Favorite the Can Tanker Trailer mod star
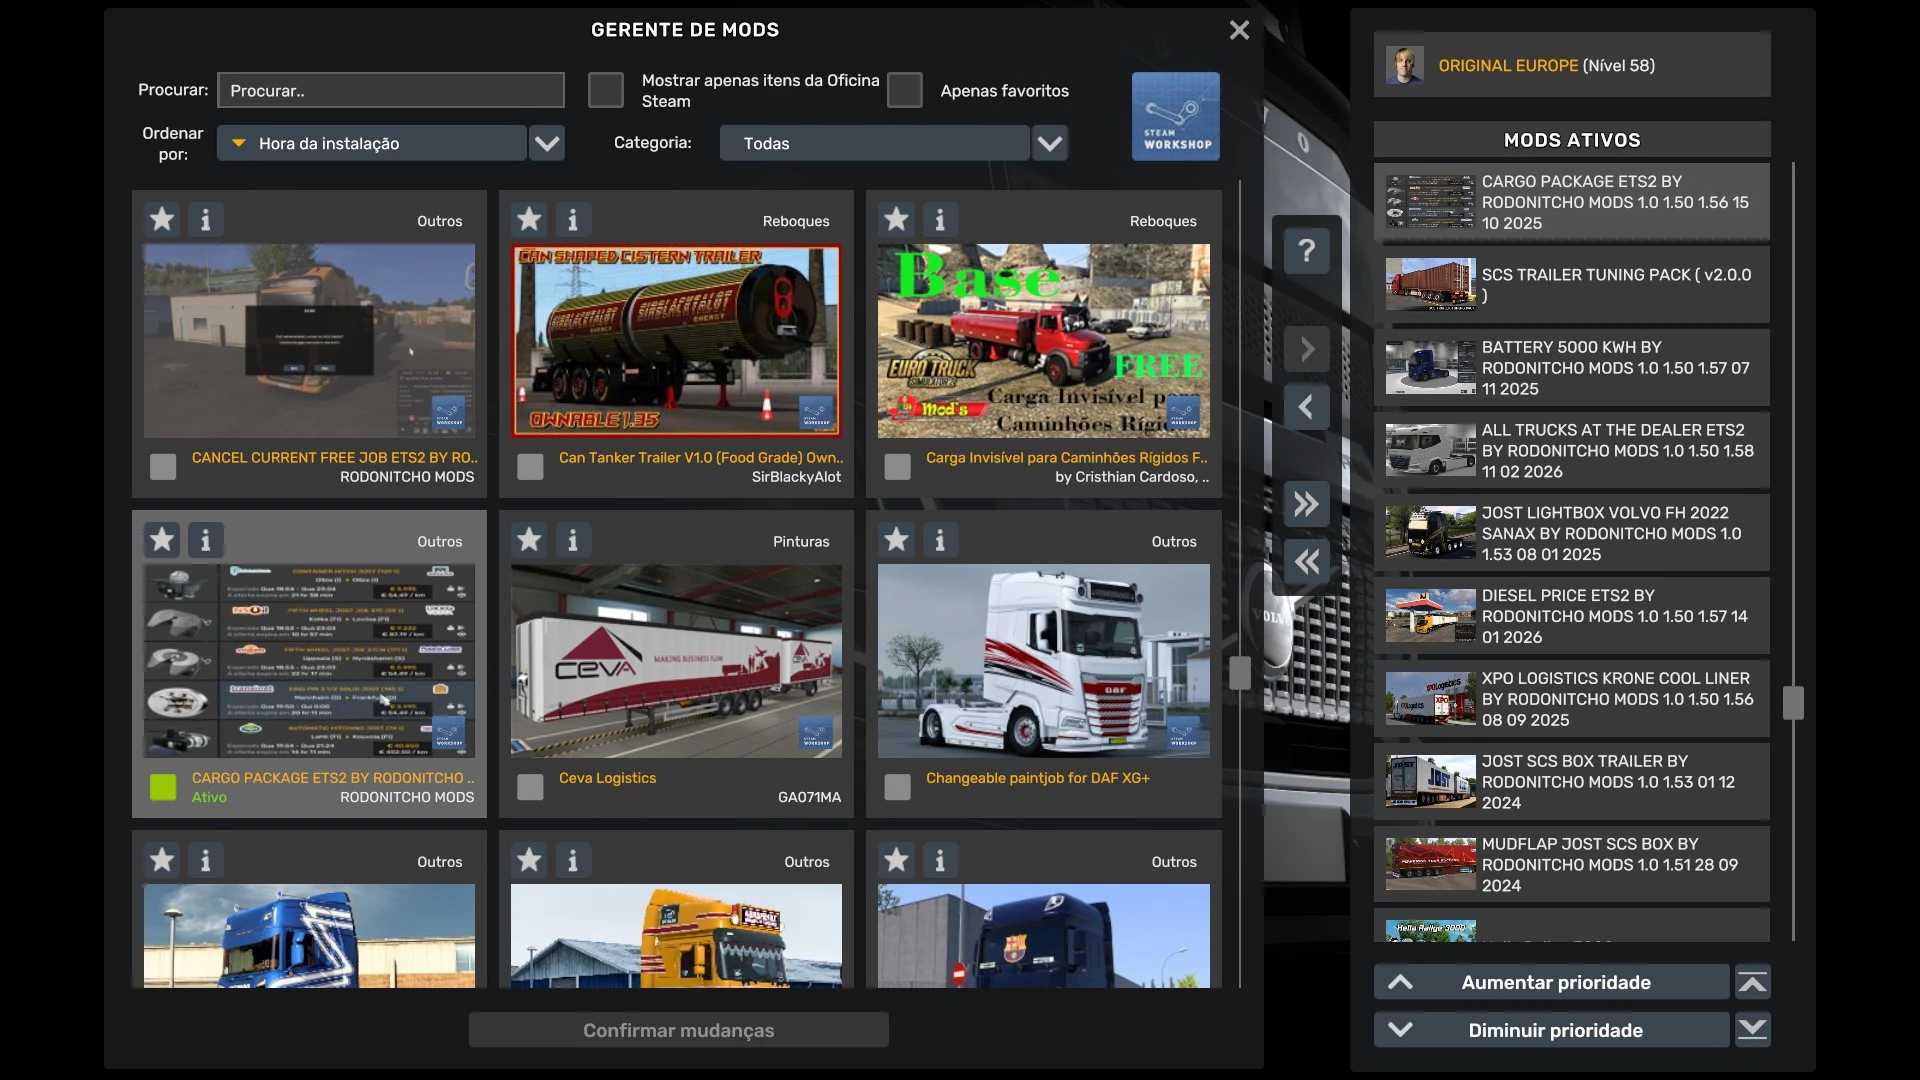 click(529, 219)
